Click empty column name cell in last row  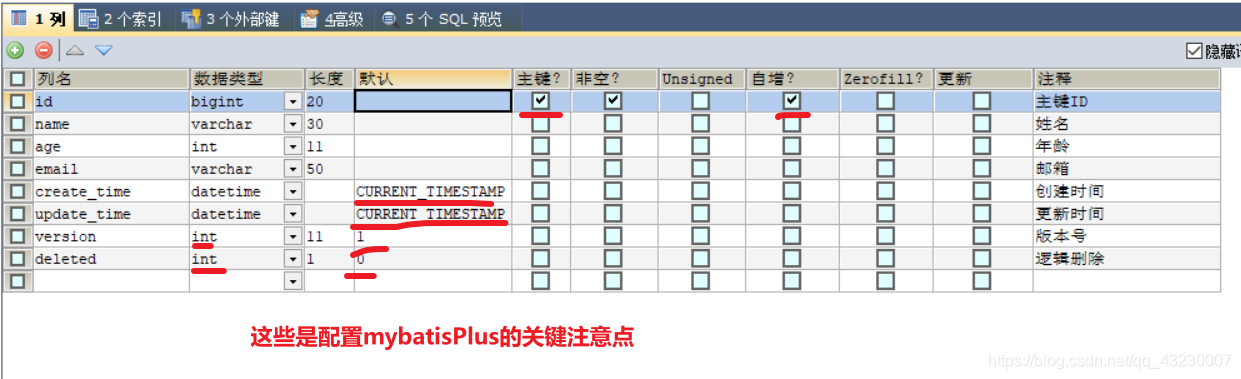pyautogui.click(x=110, y=282)
